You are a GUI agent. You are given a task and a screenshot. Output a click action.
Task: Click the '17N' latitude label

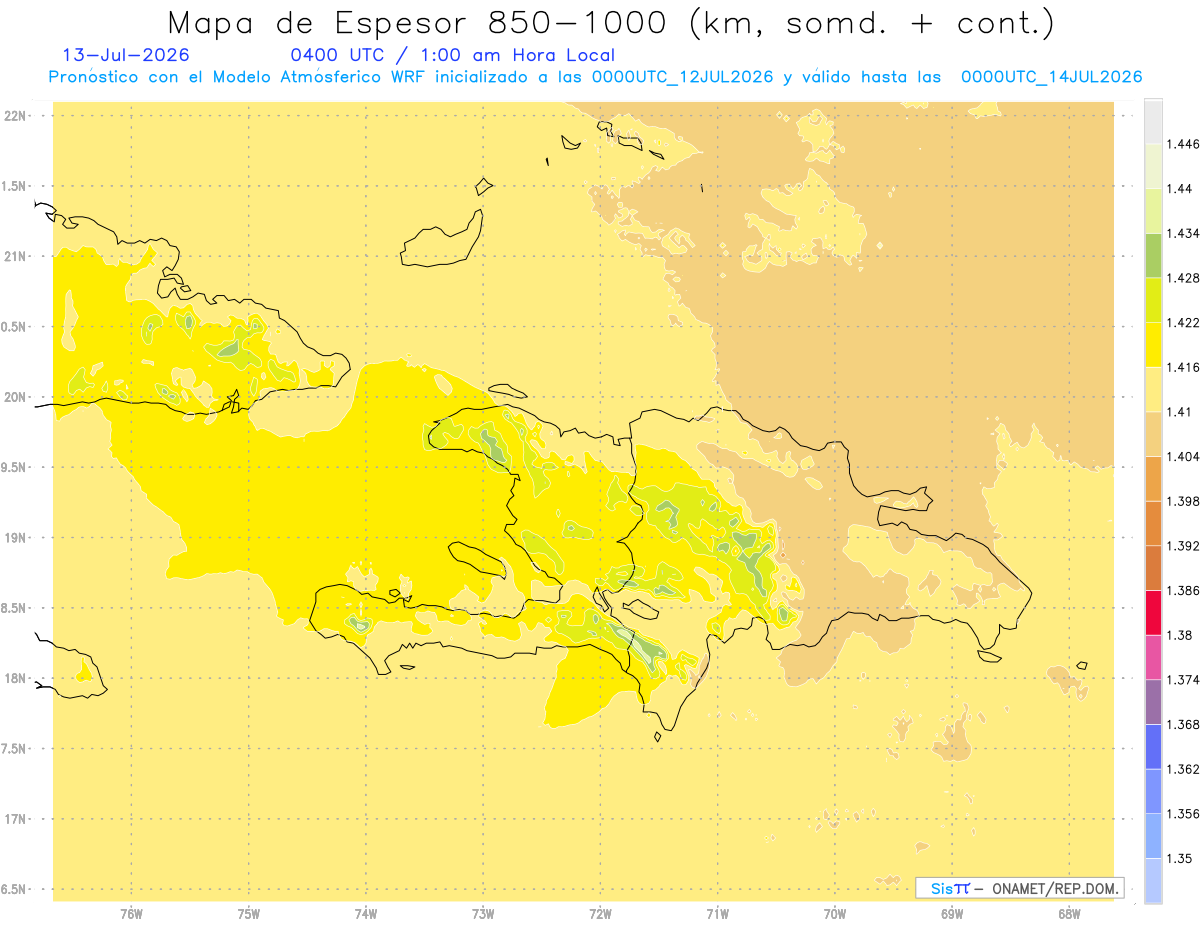point(16,819)
